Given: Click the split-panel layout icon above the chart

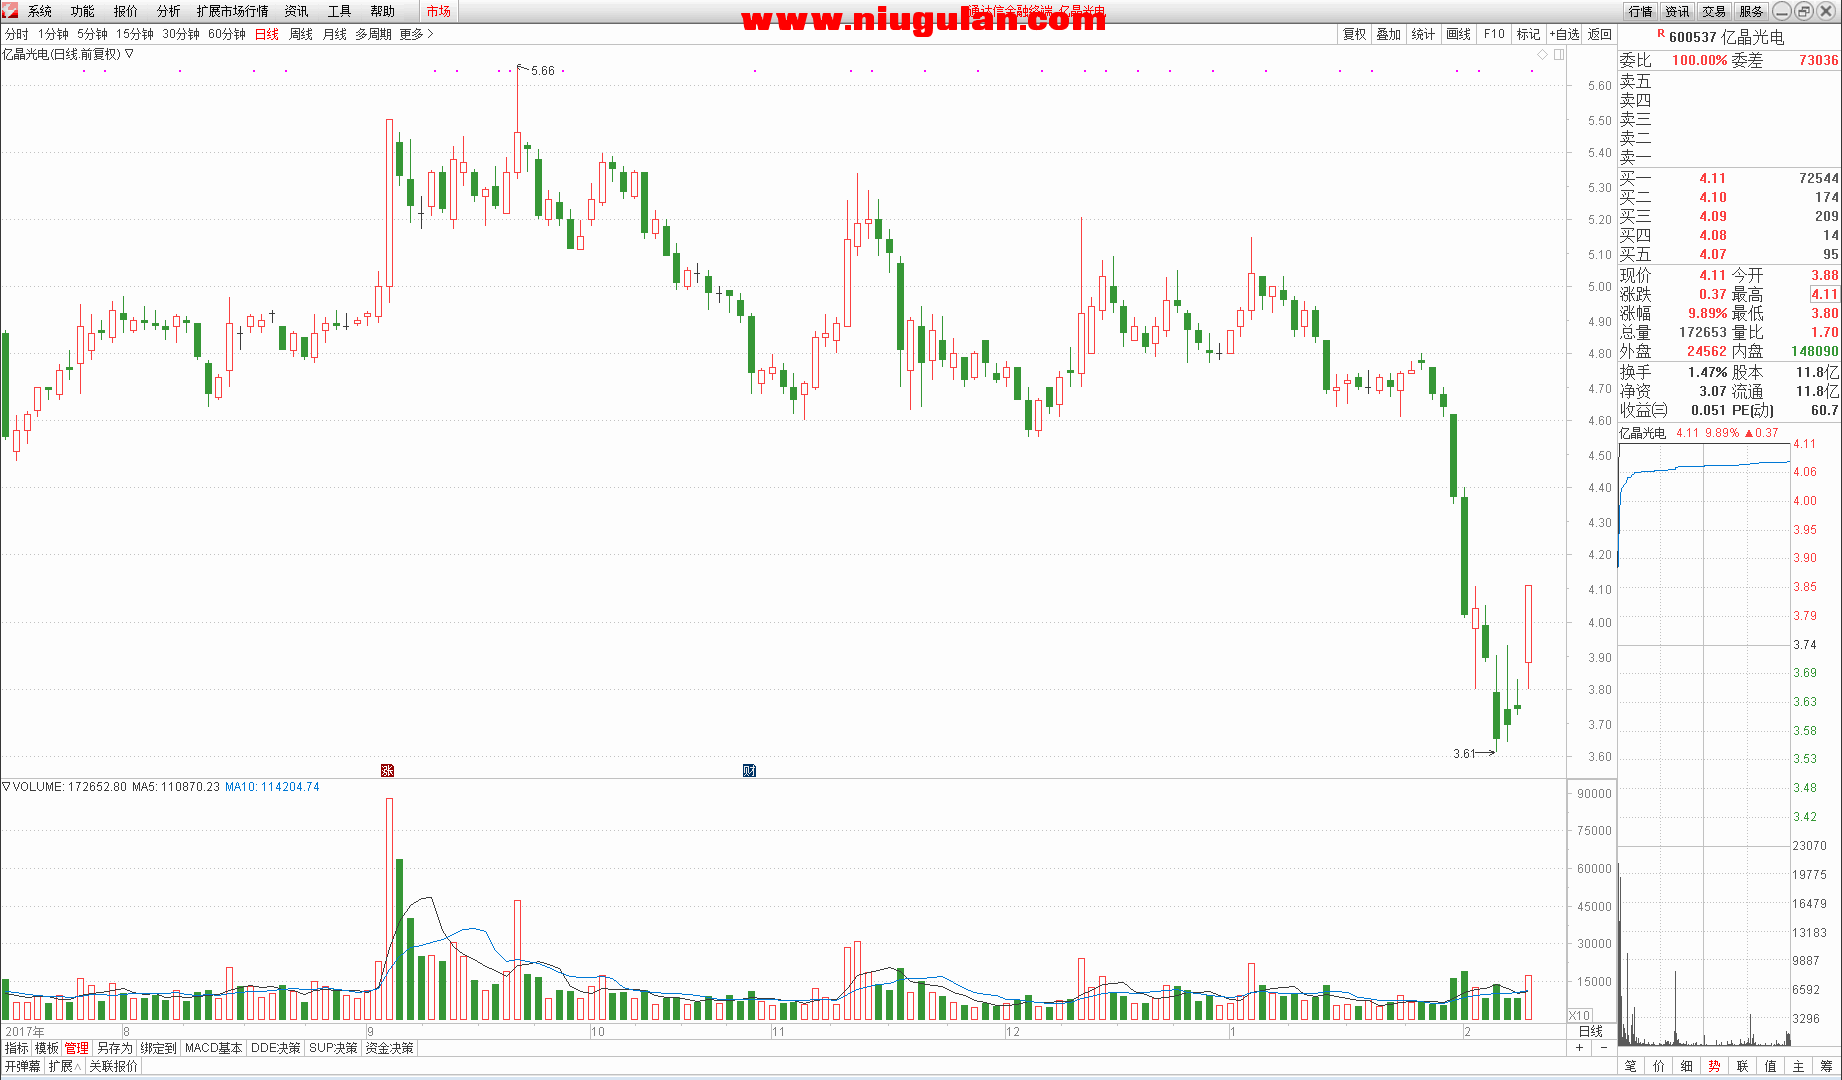Looking at the screenshot, I should pyautogui.click(x=1559, y=54).
